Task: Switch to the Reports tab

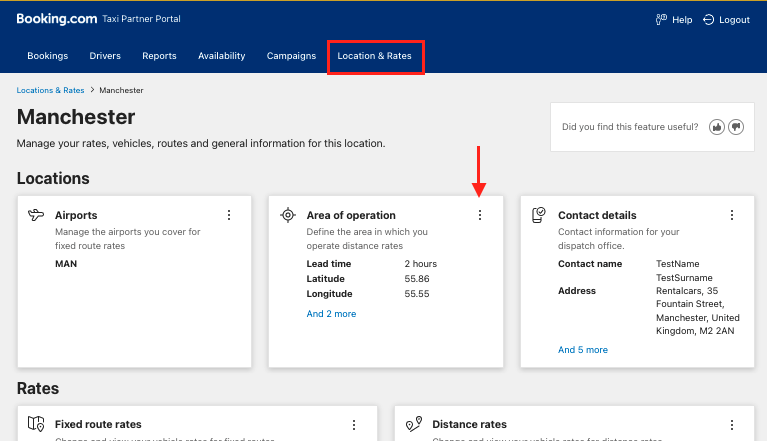Action: [x=159, y=56]
